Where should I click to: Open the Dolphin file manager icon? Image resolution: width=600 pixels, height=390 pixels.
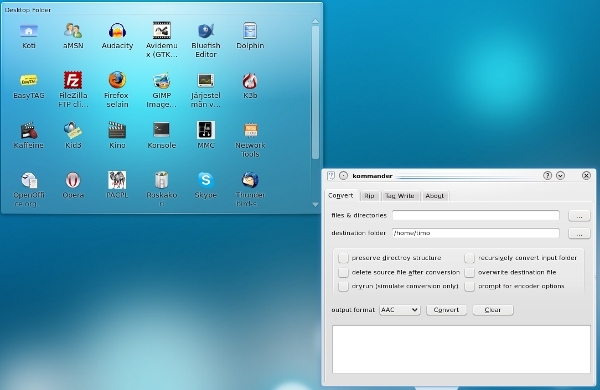[x=250, y=31]
